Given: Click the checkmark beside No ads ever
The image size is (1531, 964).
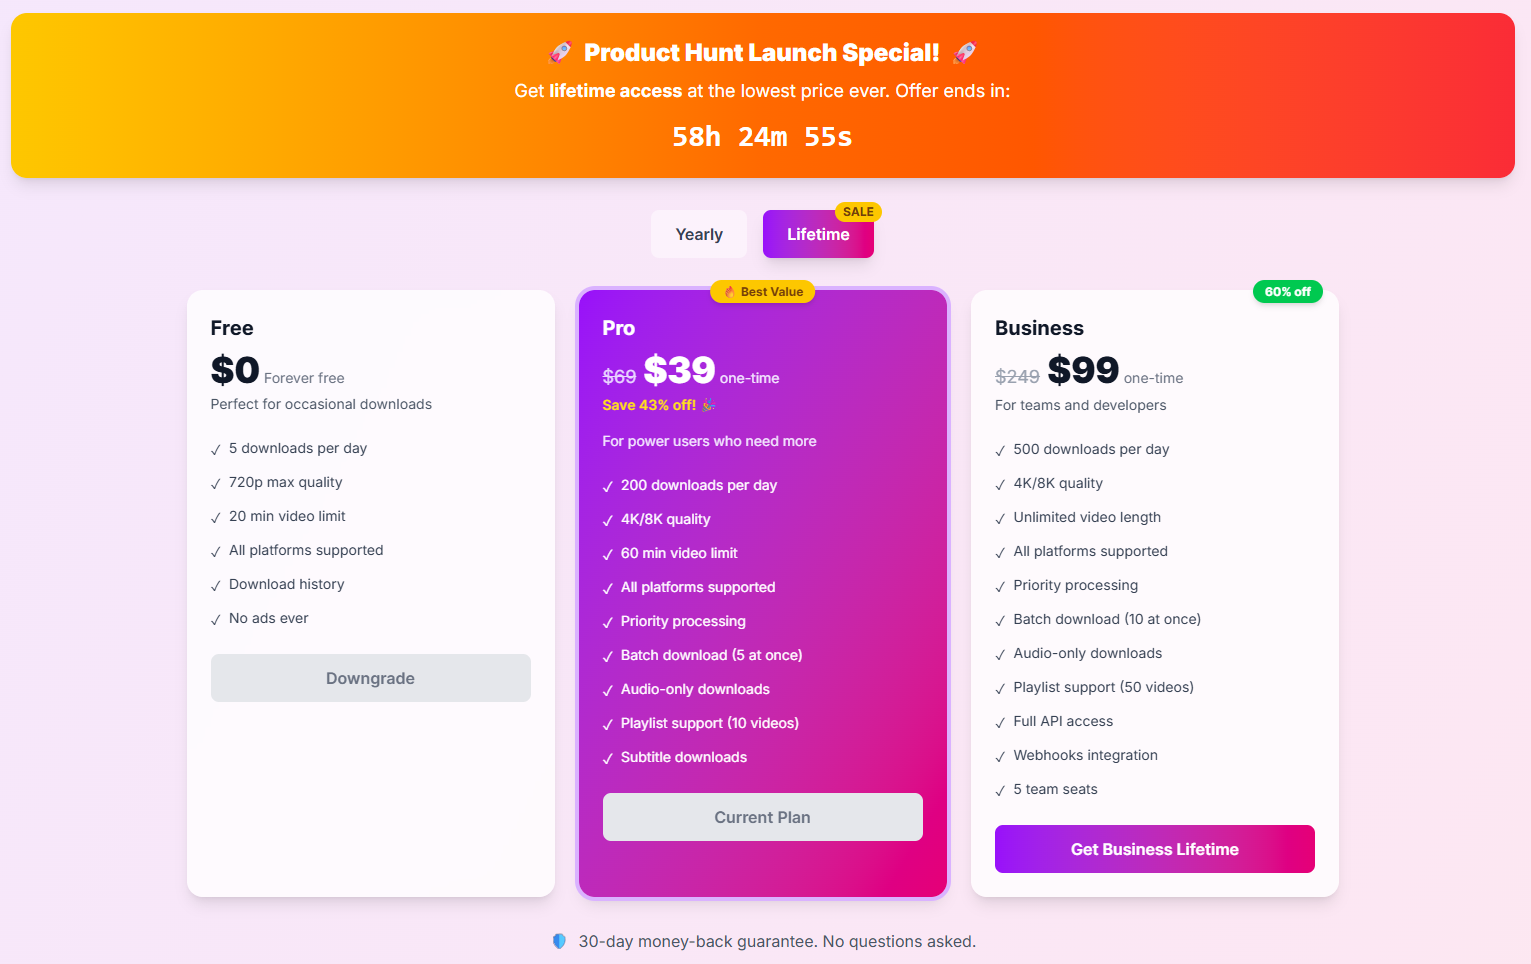Looking at the screenshot, I should 215,618.
